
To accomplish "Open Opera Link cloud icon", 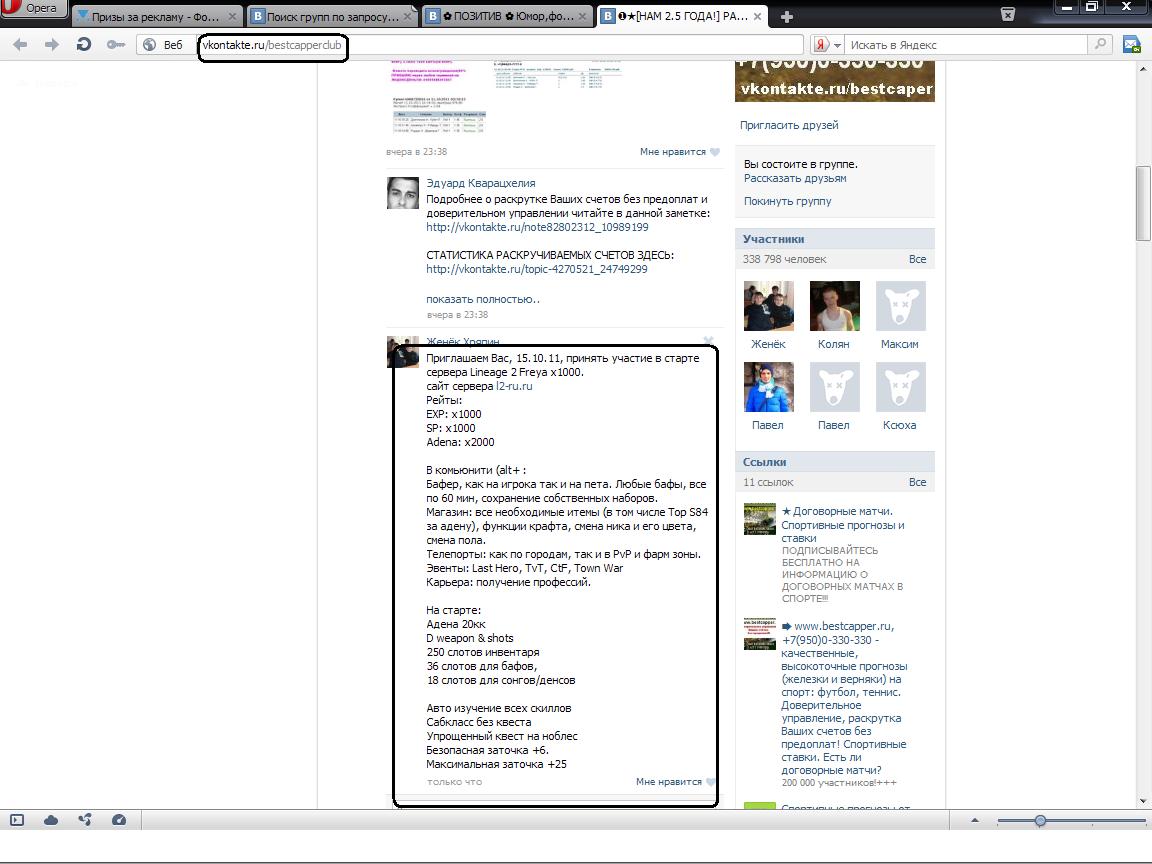I will click(x=51, y=820).
